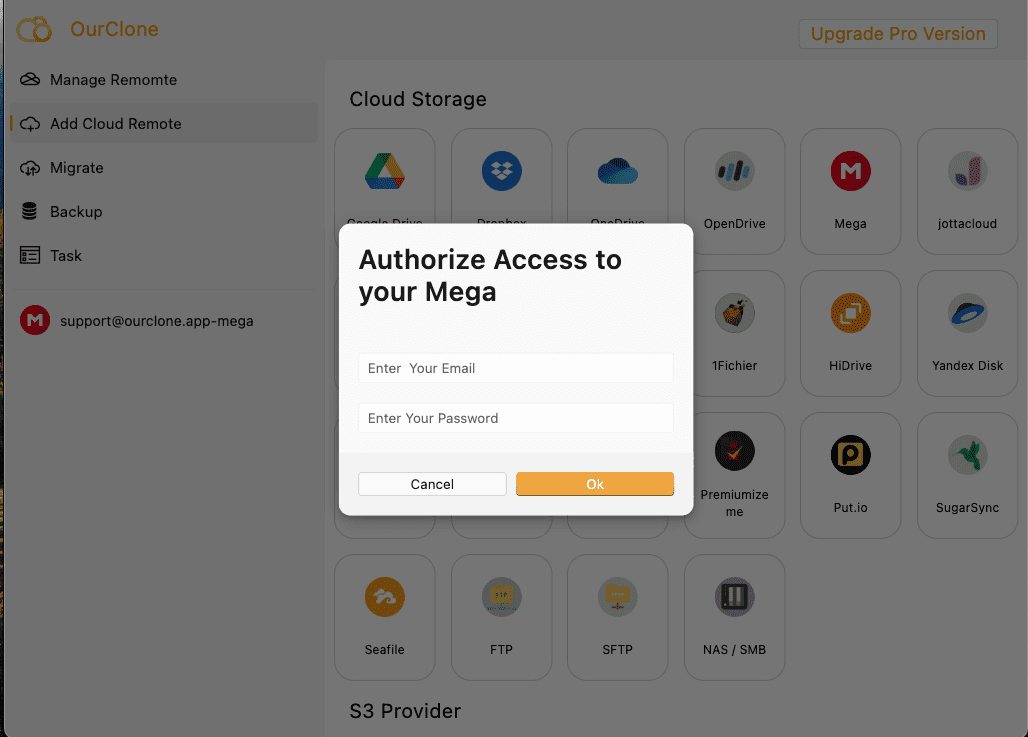The height and width of the screenshot is (737, 1028).
Task: Confirm with the orange Ok button
Action: tap(595, 484)
